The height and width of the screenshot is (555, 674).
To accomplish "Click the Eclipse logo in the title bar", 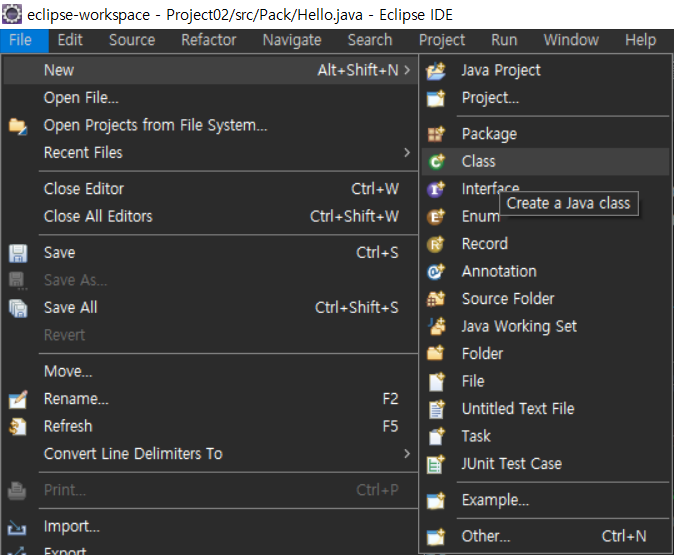I will (12, 14).
